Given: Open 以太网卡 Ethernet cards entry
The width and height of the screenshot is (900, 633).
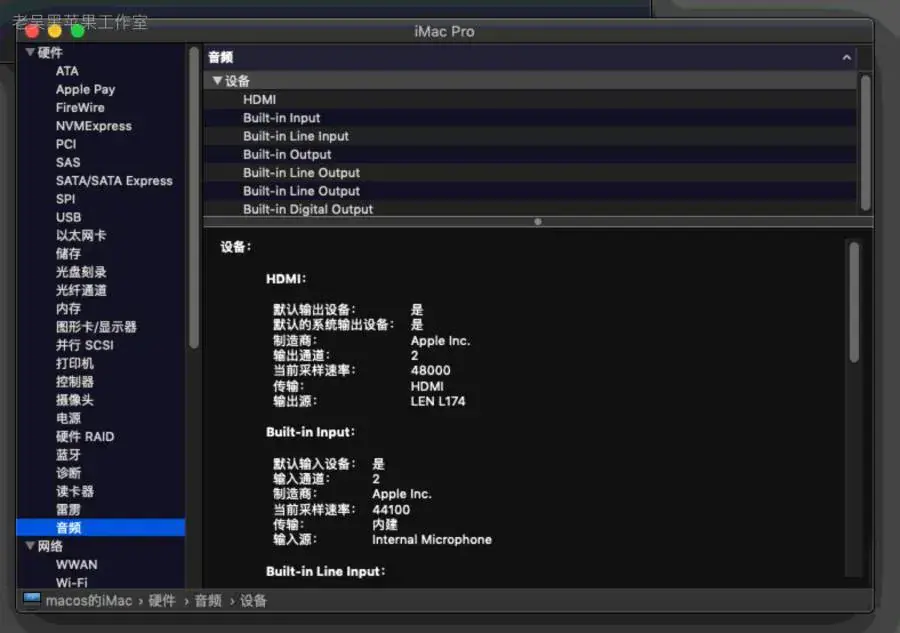Looking at the screenshot, I should tap(81, 235).
